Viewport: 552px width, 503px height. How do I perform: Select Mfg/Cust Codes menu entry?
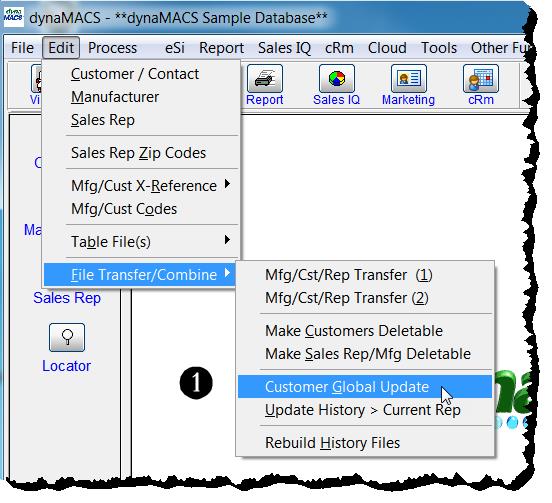click(141, 209)
